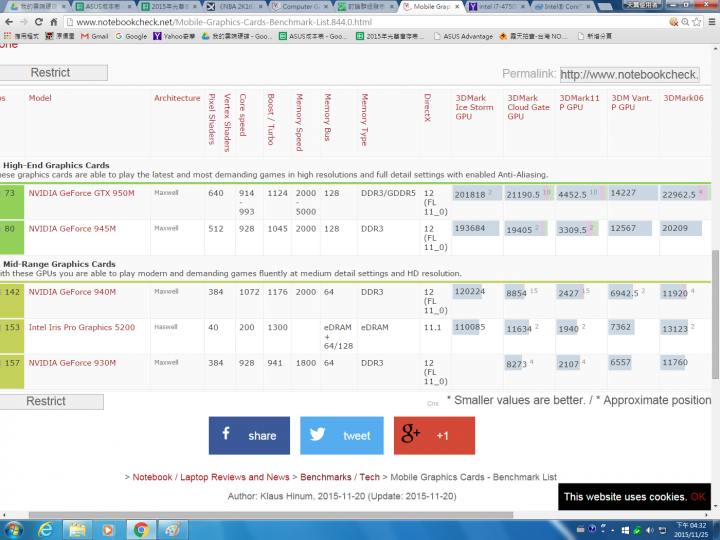Open the Apps shortcut in bookmarks bar
Screen dimensions: 720x540
21,36
